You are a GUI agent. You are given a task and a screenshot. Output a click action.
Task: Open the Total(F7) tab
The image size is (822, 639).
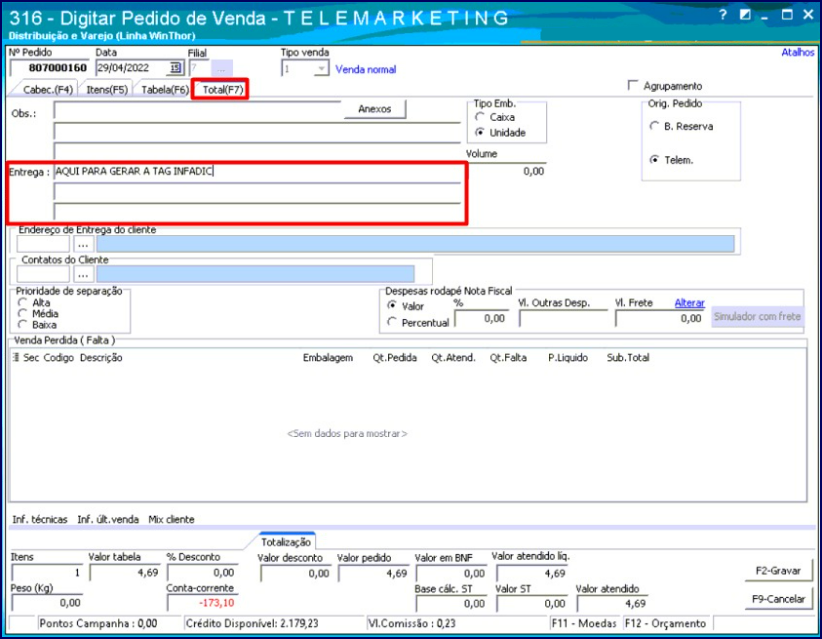pos(223,90)
